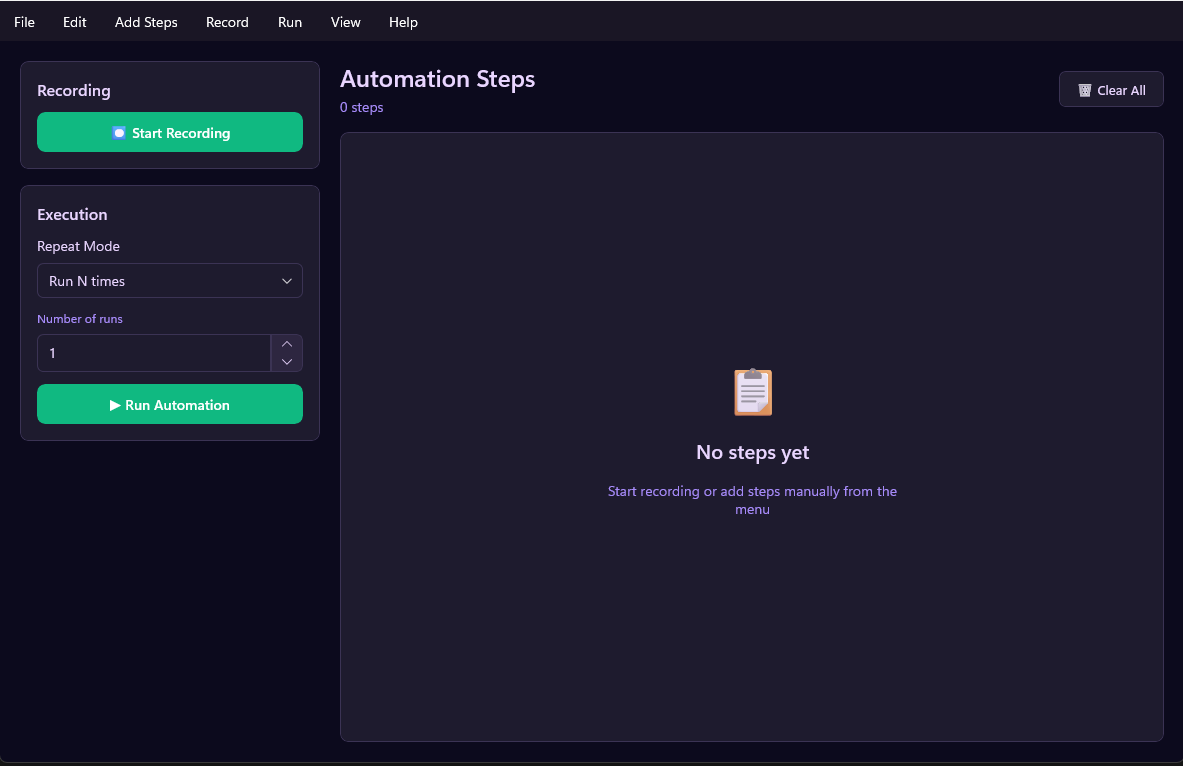Click the clipboard icon in the empty steps area
The width and height of the screenshot is (1183, 766).
752,392
